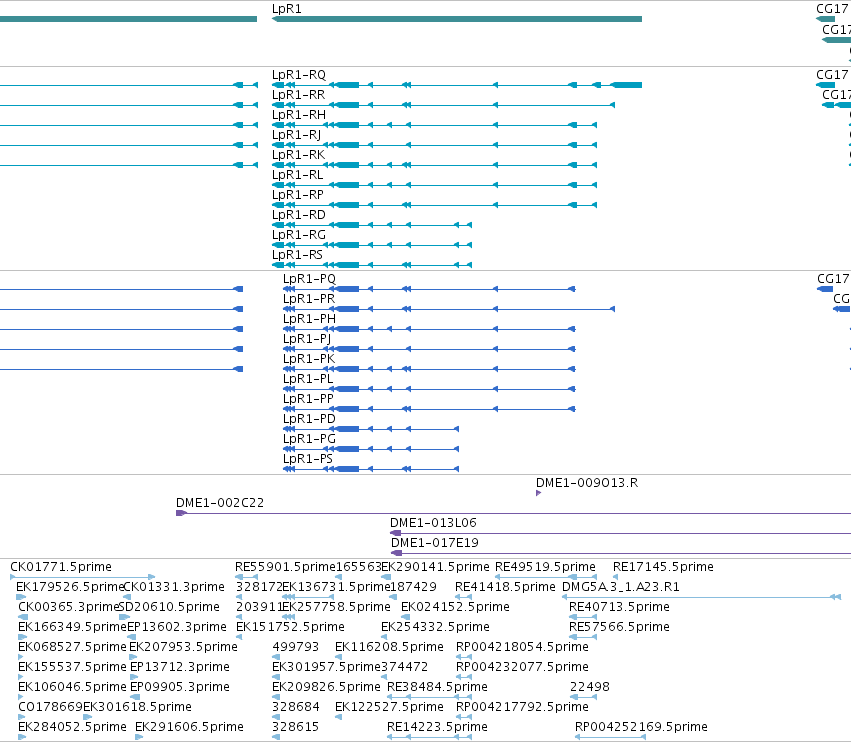Select protein LpR1-PS label

click(x=308, y=459)
